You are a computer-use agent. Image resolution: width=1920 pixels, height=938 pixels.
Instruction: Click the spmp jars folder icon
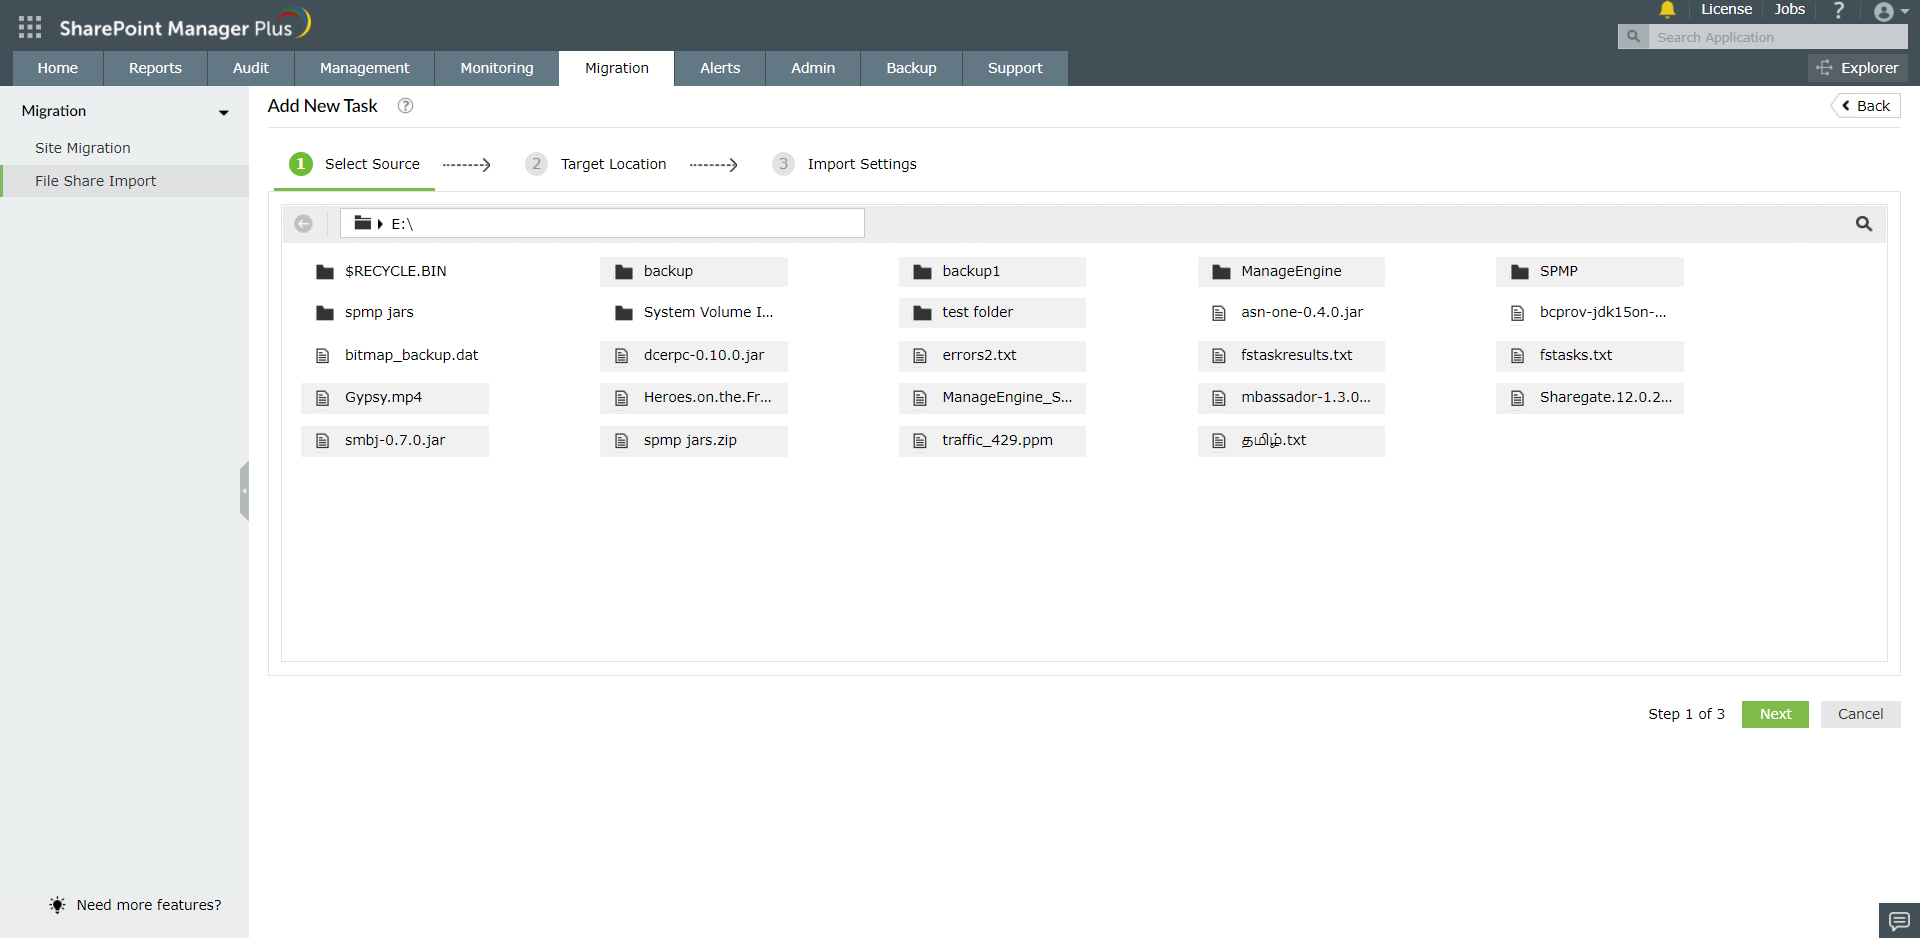click(x=324, y=313)
